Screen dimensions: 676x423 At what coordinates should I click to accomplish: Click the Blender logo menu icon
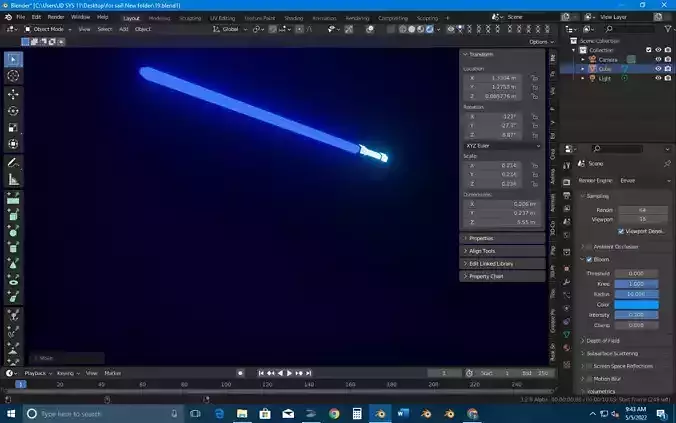[x=8, y=17]
